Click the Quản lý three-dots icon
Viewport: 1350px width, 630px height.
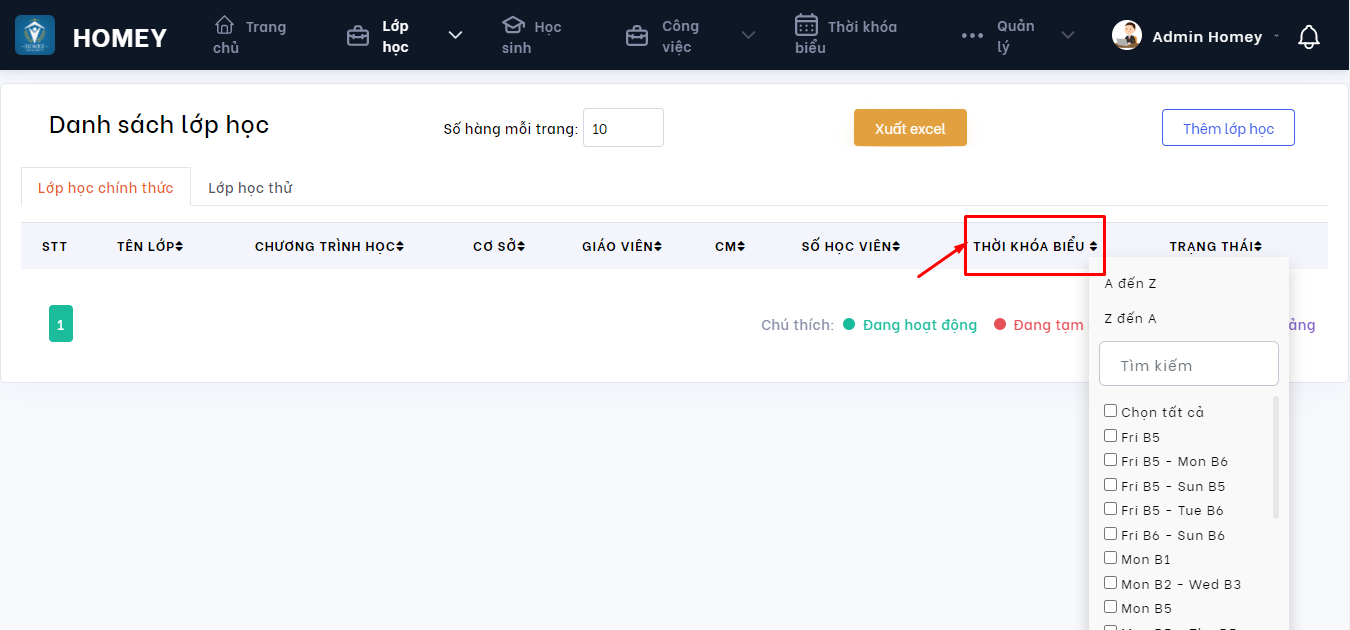click(972, 36)
